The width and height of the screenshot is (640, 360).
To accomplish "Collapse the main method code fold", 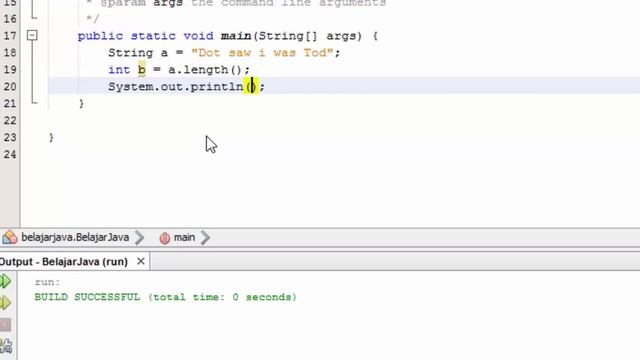I will 32,36.
